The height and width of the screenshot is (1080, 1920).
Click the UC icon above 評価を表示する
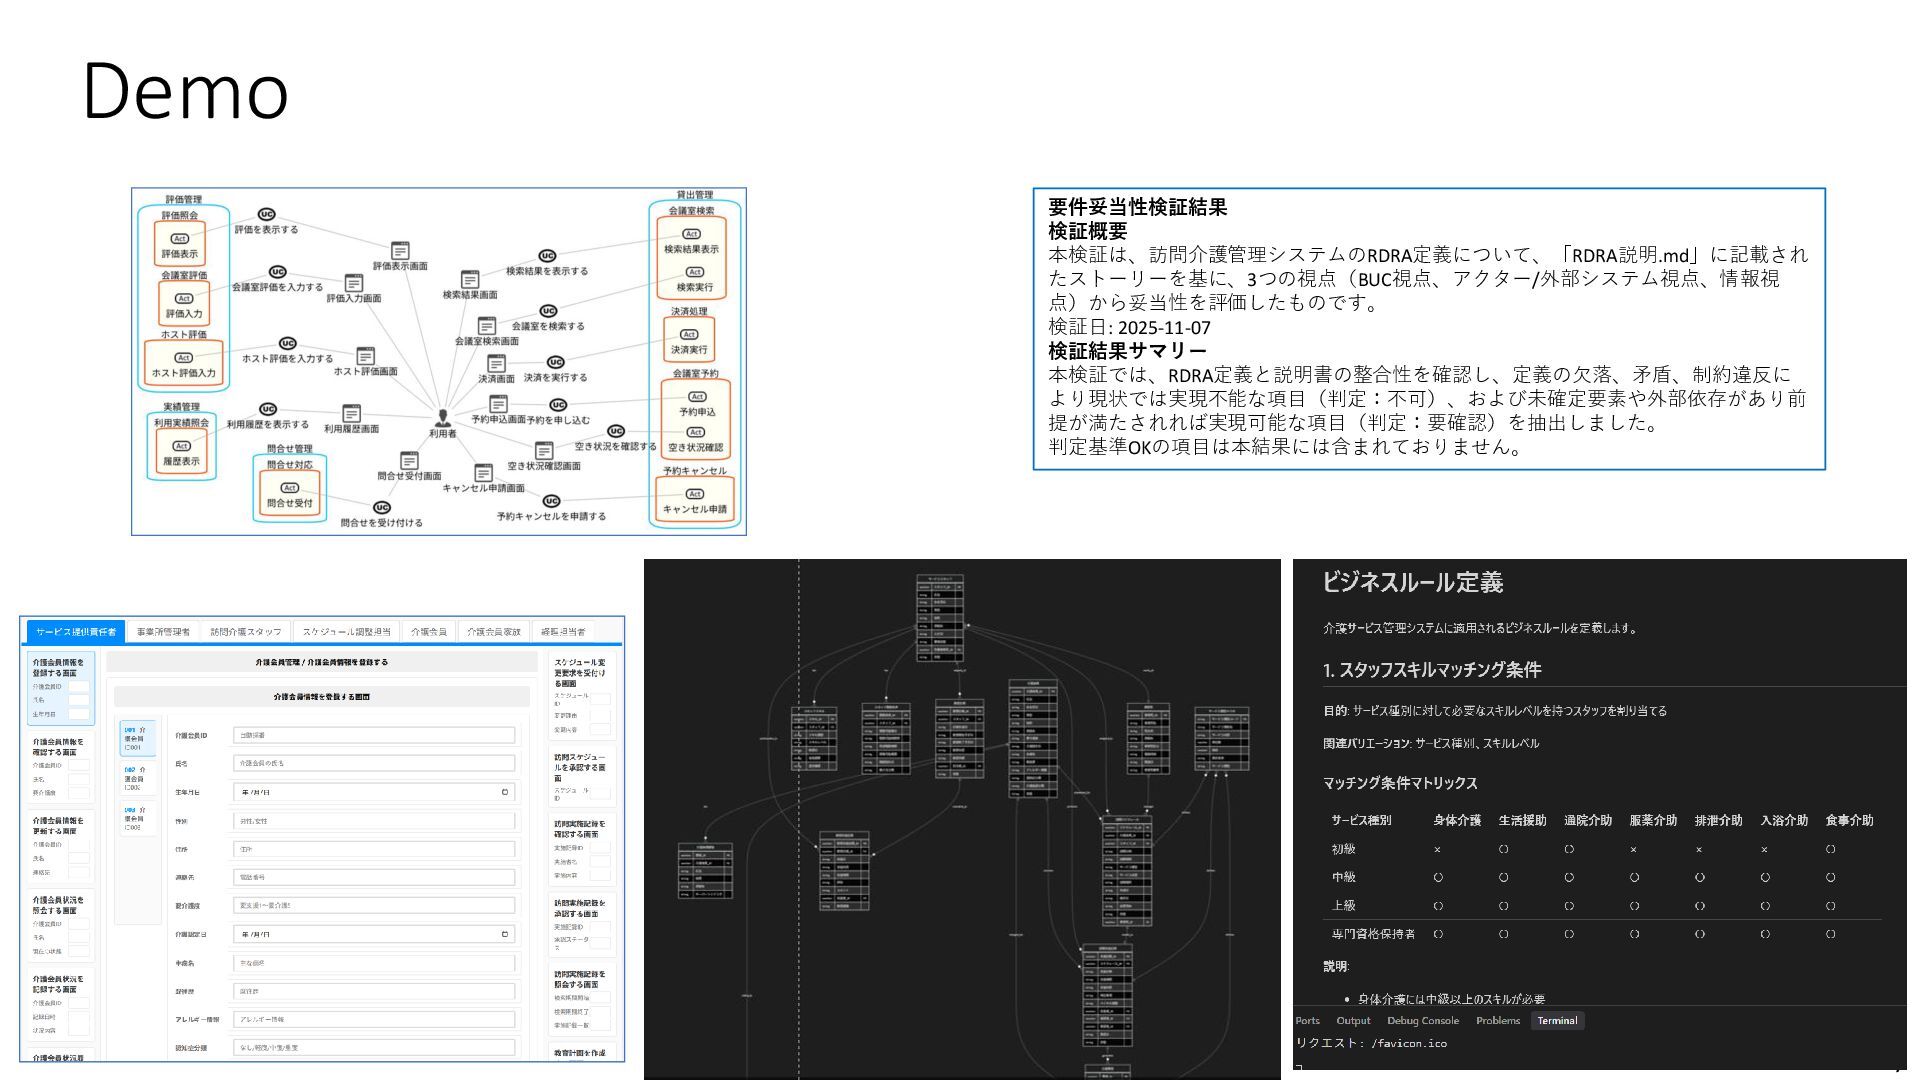point(266,214)
